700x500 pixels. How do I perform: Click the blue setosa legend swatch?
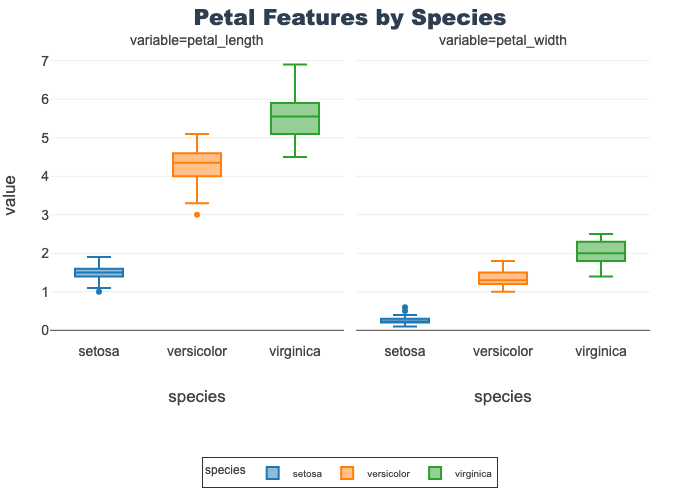tap(272, 473)
